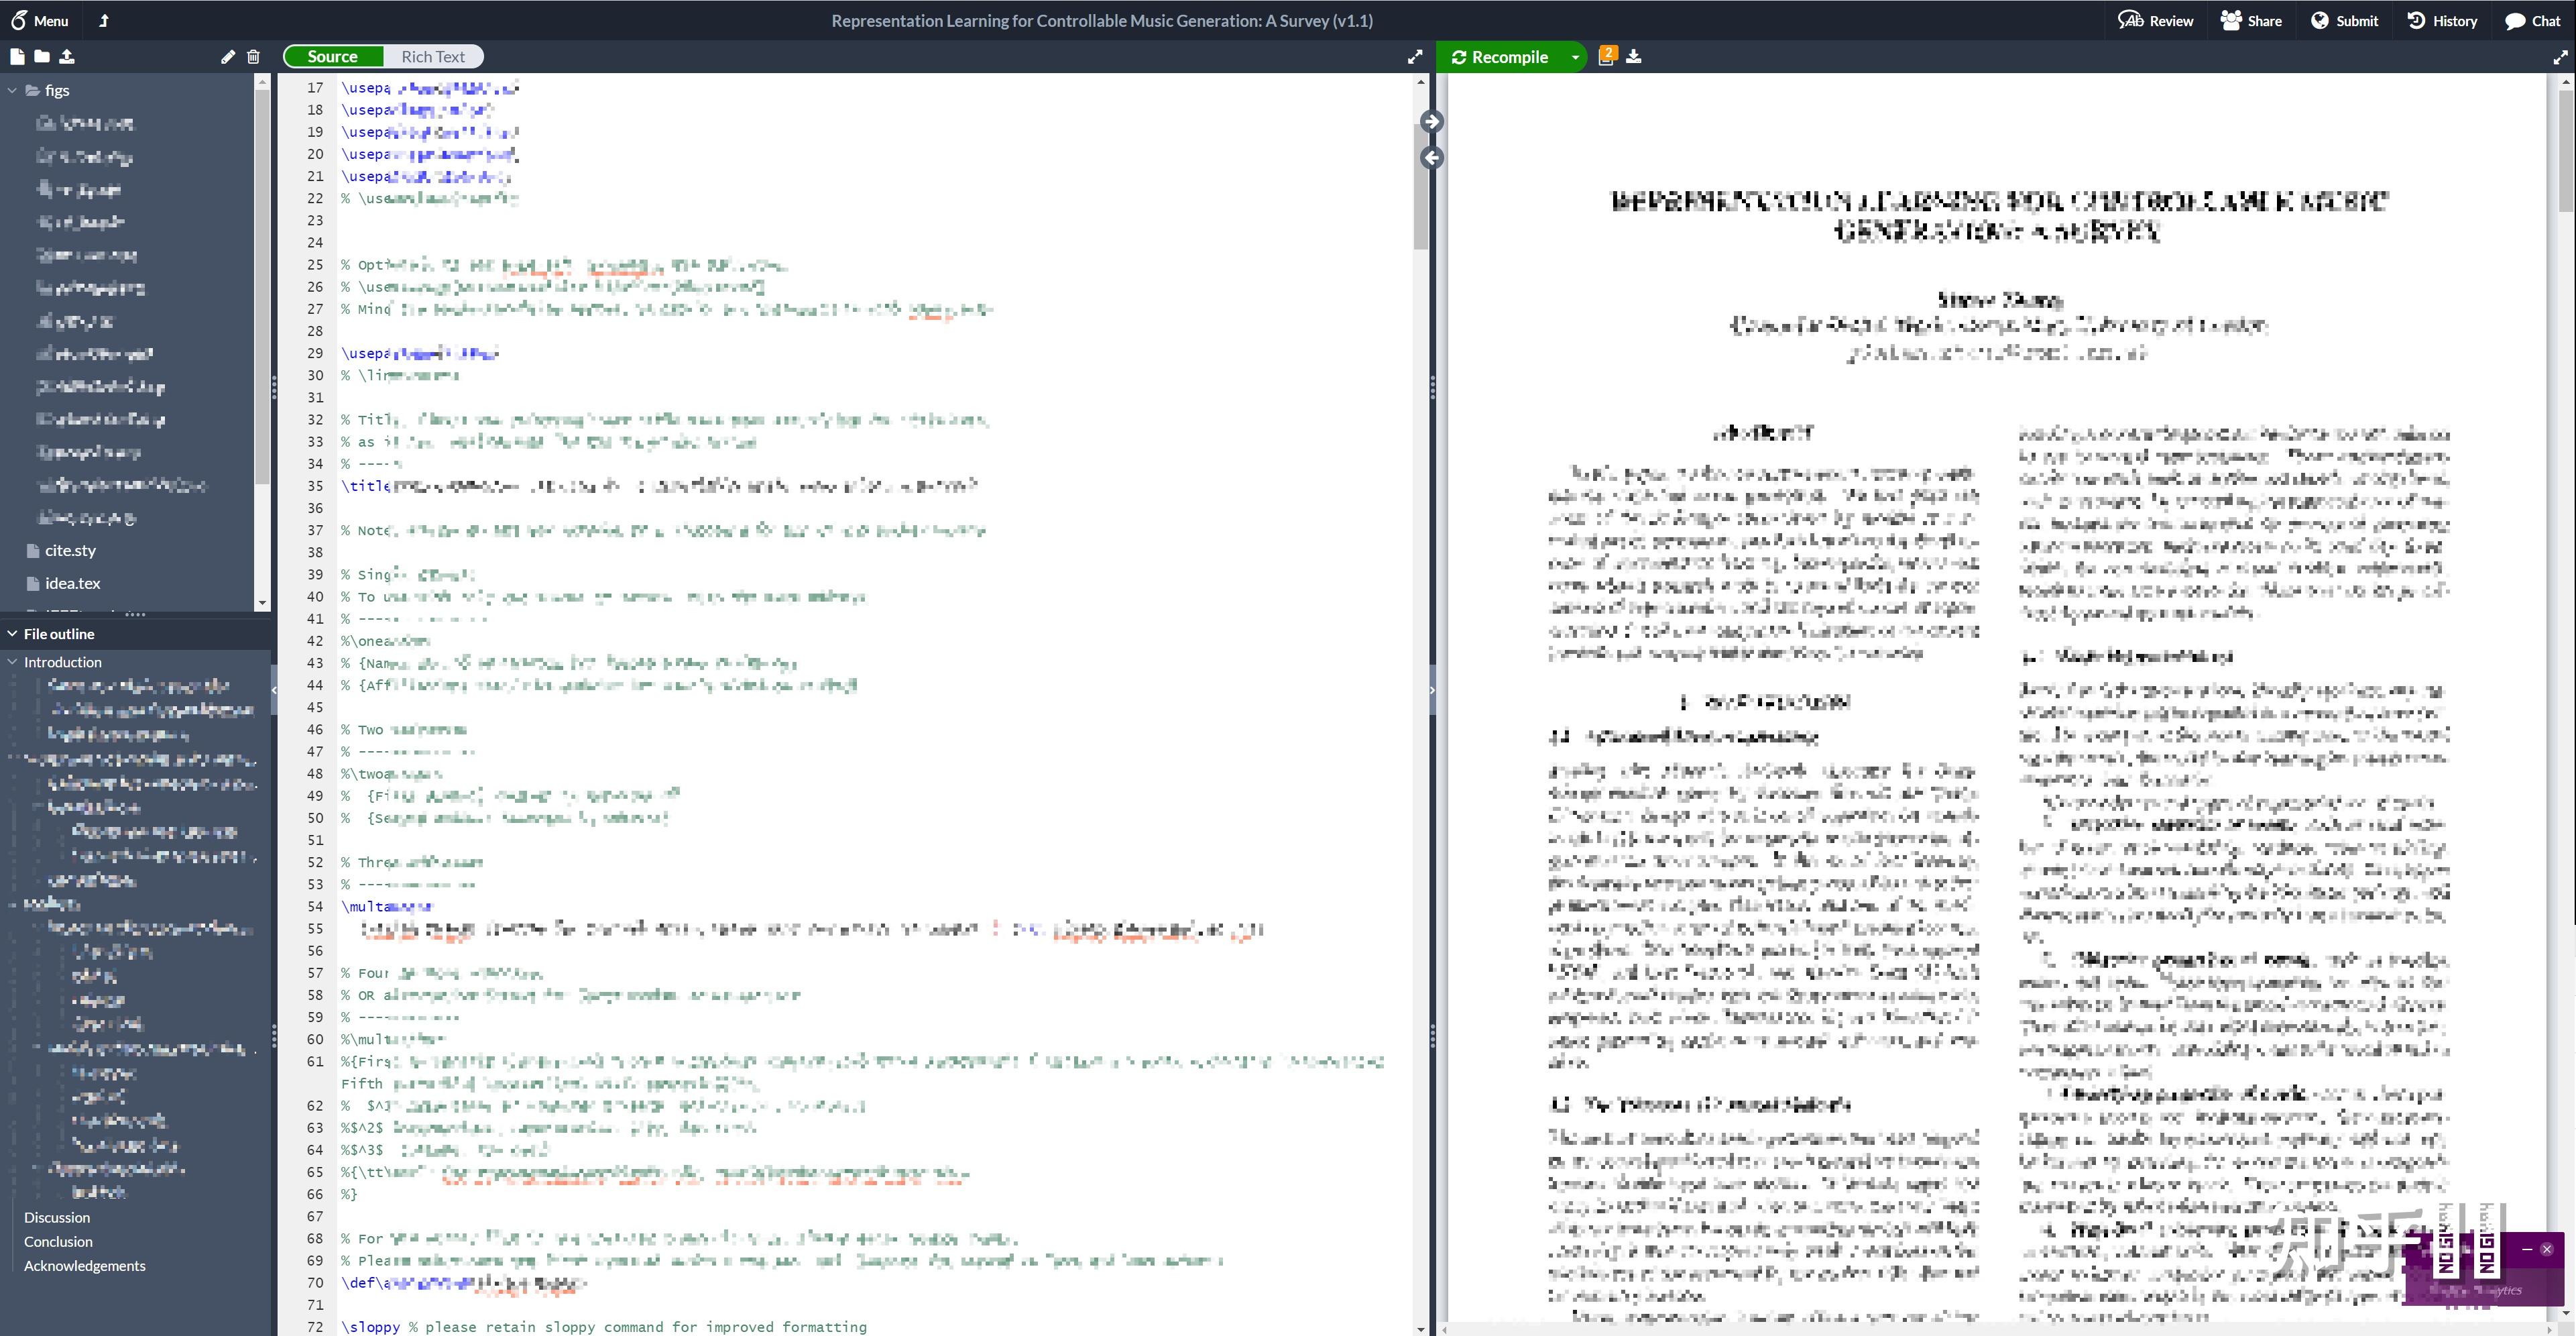Open the logs and warnings badge
The image size is (2576, 1336).
[x=1606, y=56]
